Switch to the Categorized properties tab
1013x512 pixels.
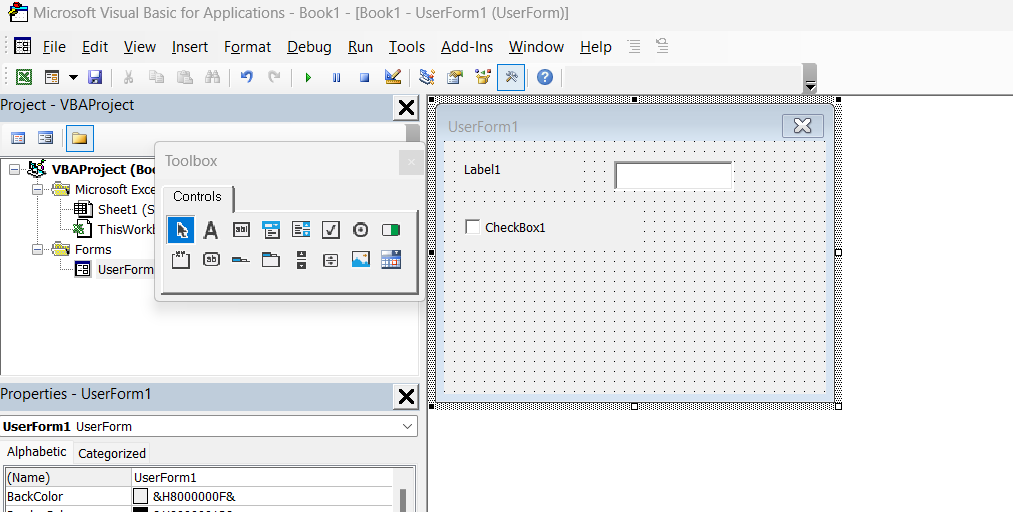coord(112,453)
